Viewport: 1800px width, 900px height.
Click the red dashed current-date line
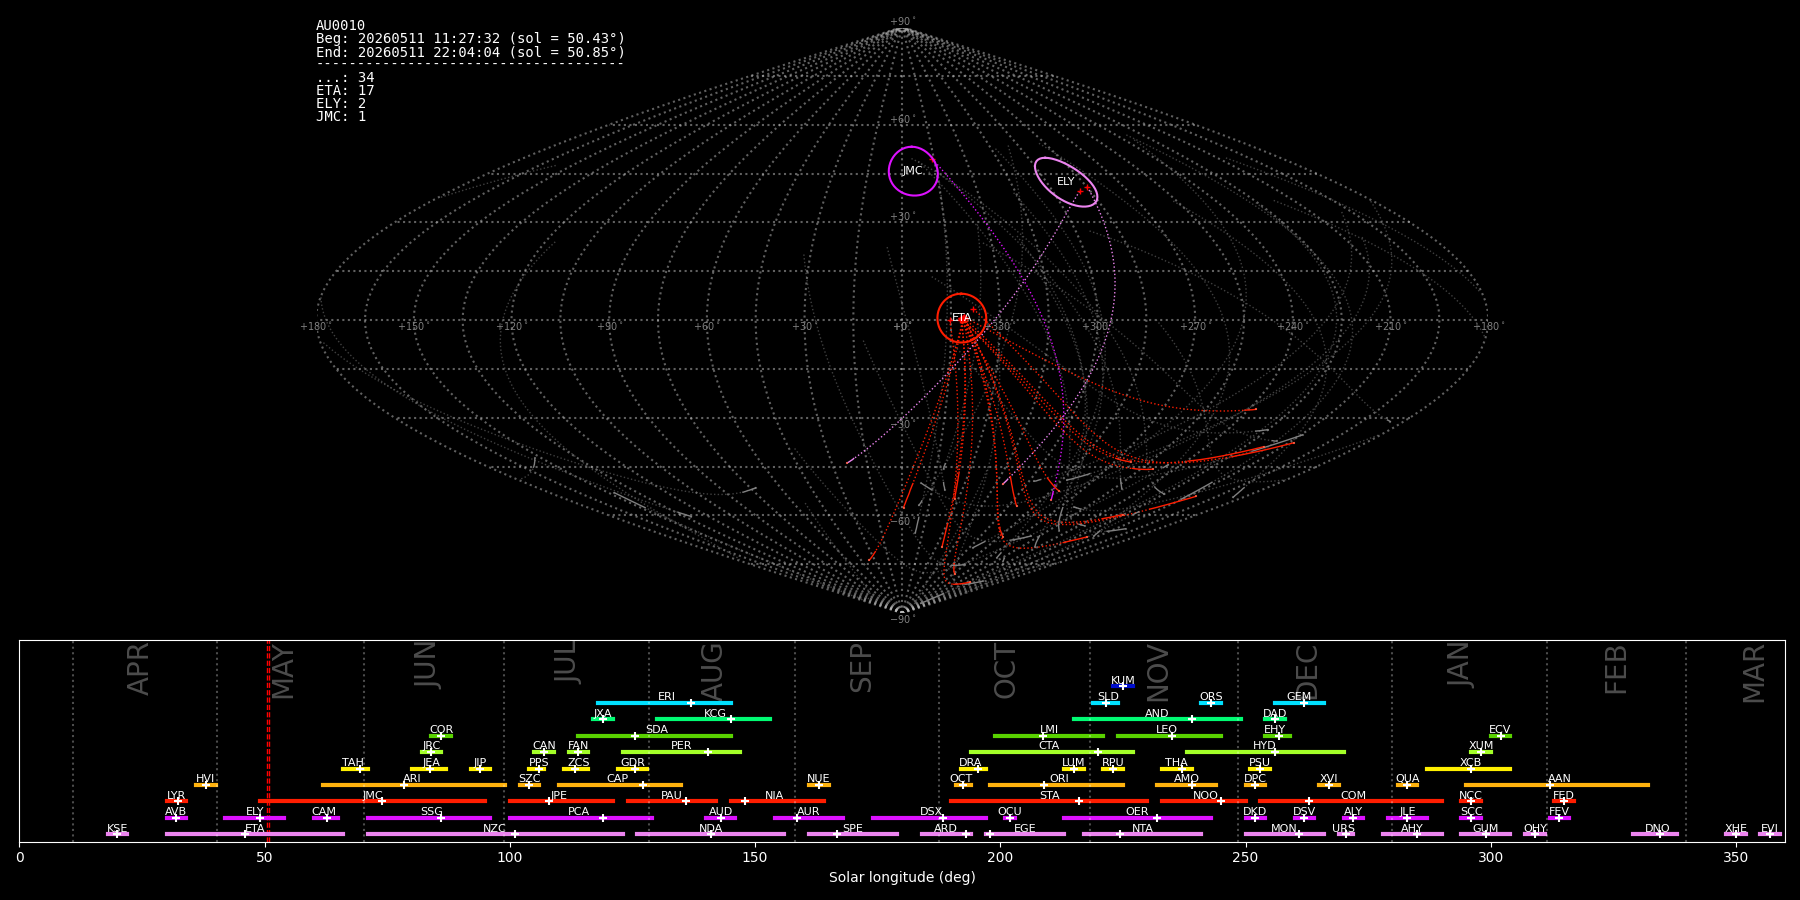point(268,740)
